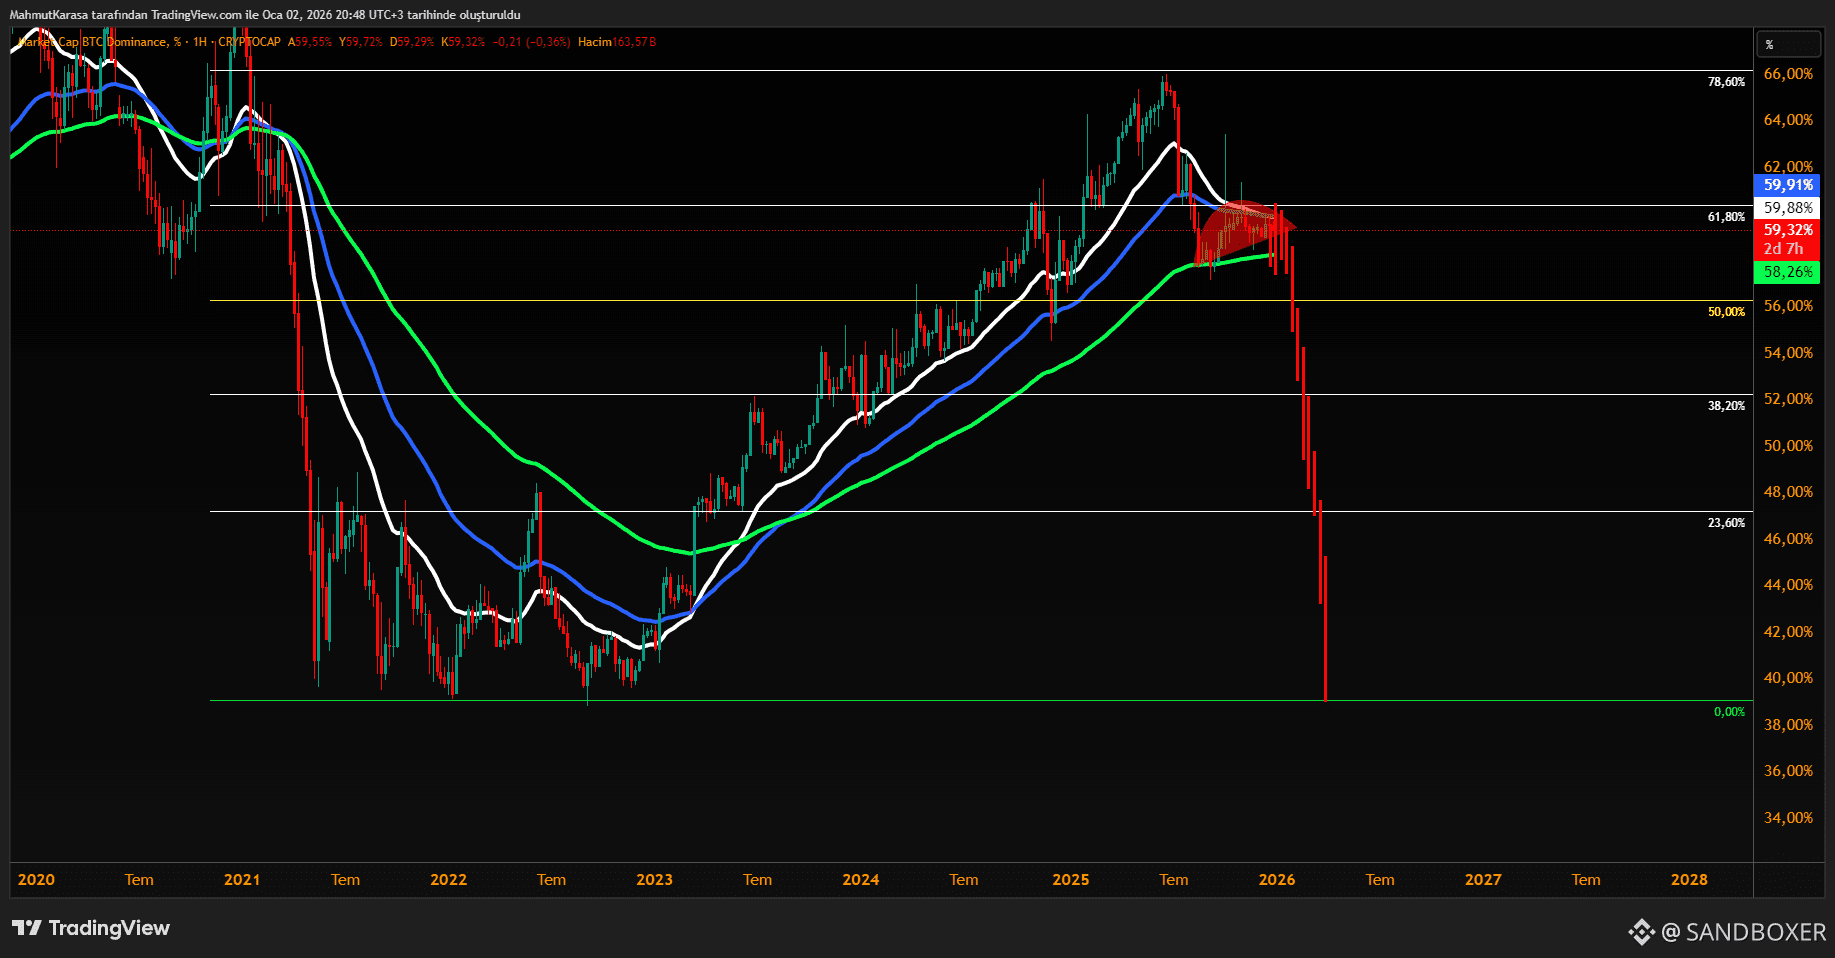Click the yellow 50,00% Fibonacci level label

coord(1726,312)
